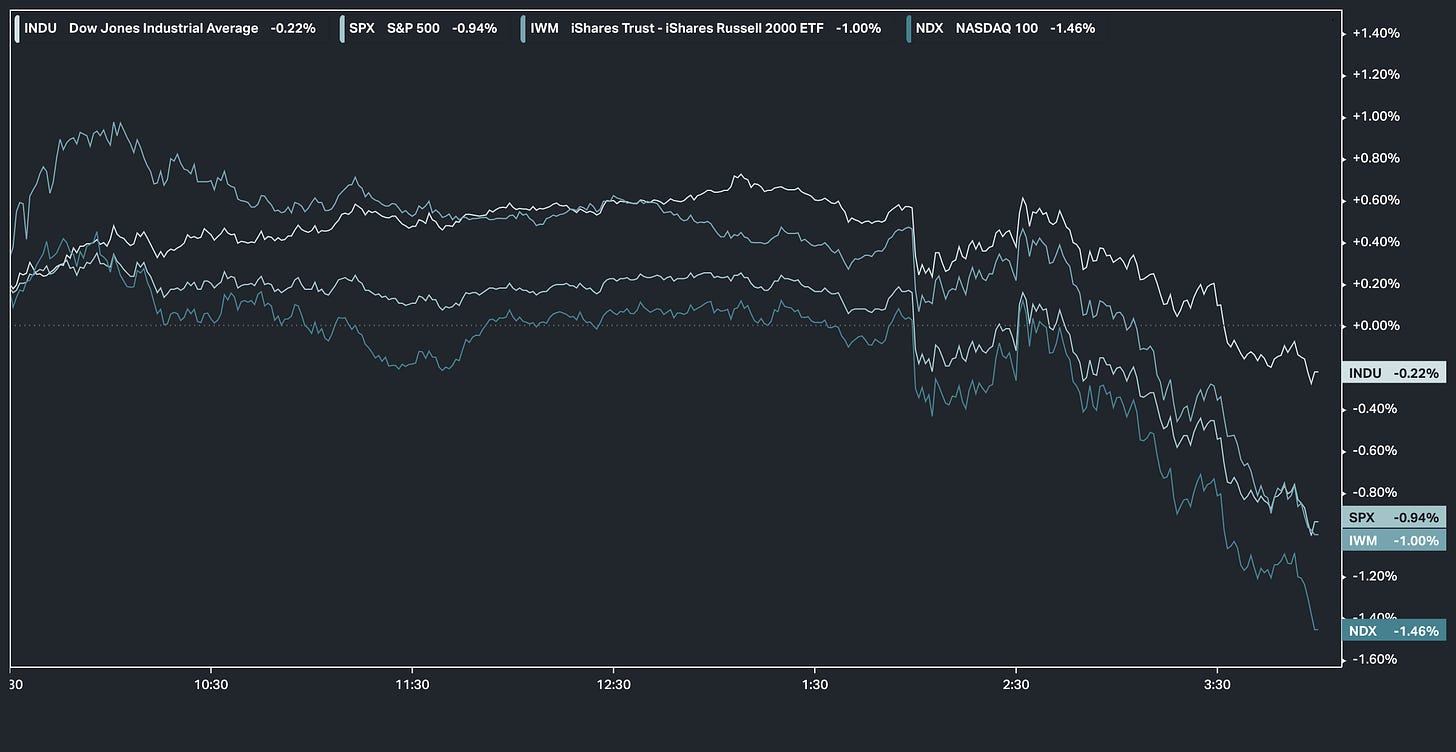
Task: Click the NDX -1.46% end-of-line label
Action: point(1393,631)
